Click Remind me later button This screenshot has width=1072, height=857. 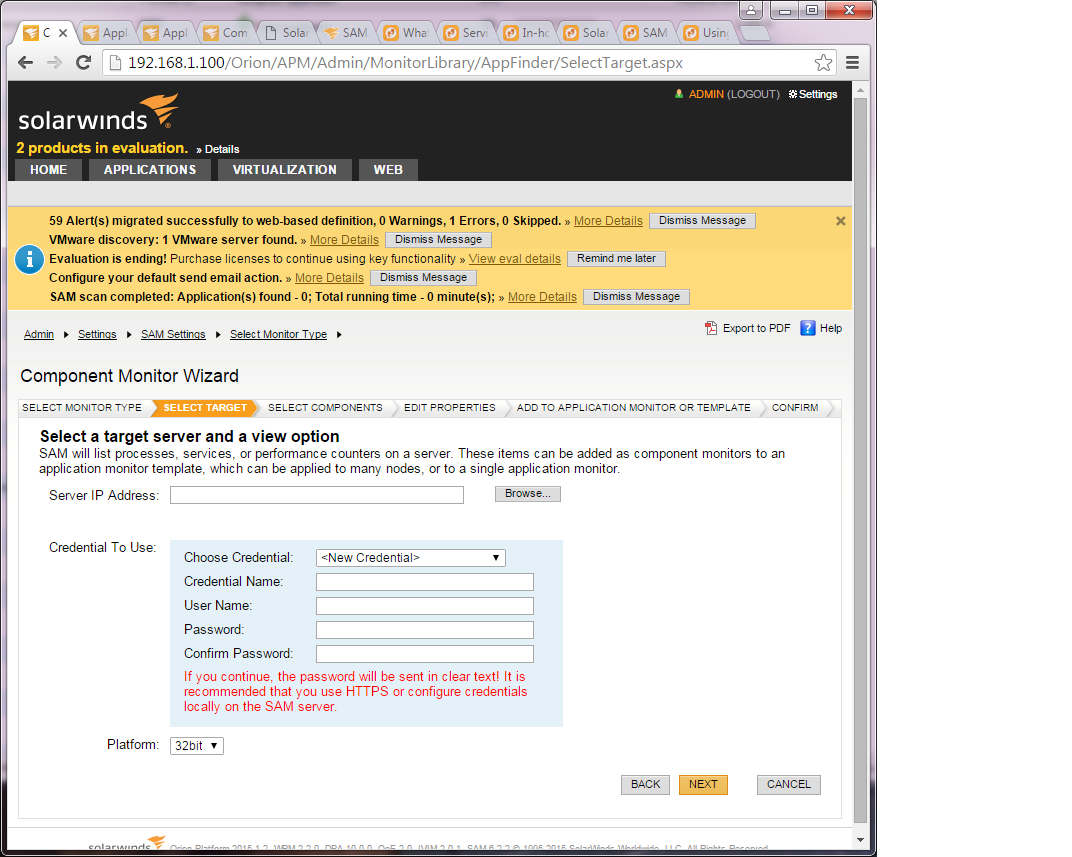click(x=616, y=259)
